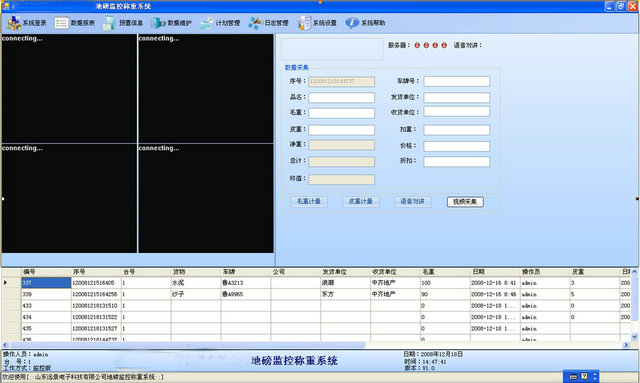The width and height of the screenshot is (640, 383).
Task: Click the 语音对讲 intercom button
Action: click(x=413, y=201)
